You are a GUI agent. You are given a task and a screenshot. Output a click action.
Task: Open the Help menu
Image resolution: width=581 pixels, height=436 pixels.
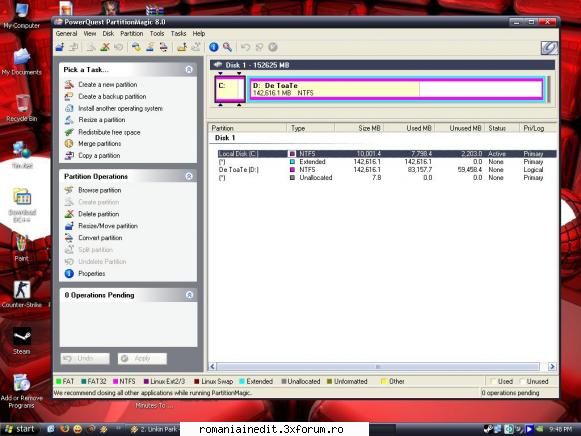[x=199, y=34]
